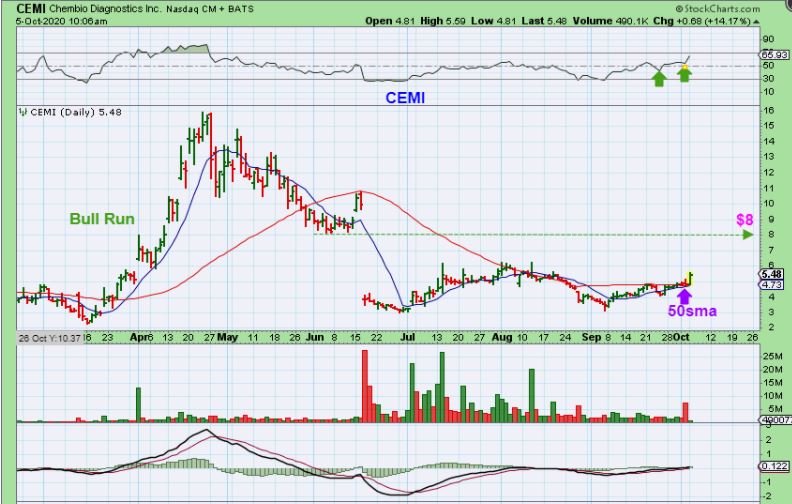This screenshot has height=504, width=792.
Task: Click the Open 4.81 quote value
Action: pyautogui.click(x=390, y=21)
